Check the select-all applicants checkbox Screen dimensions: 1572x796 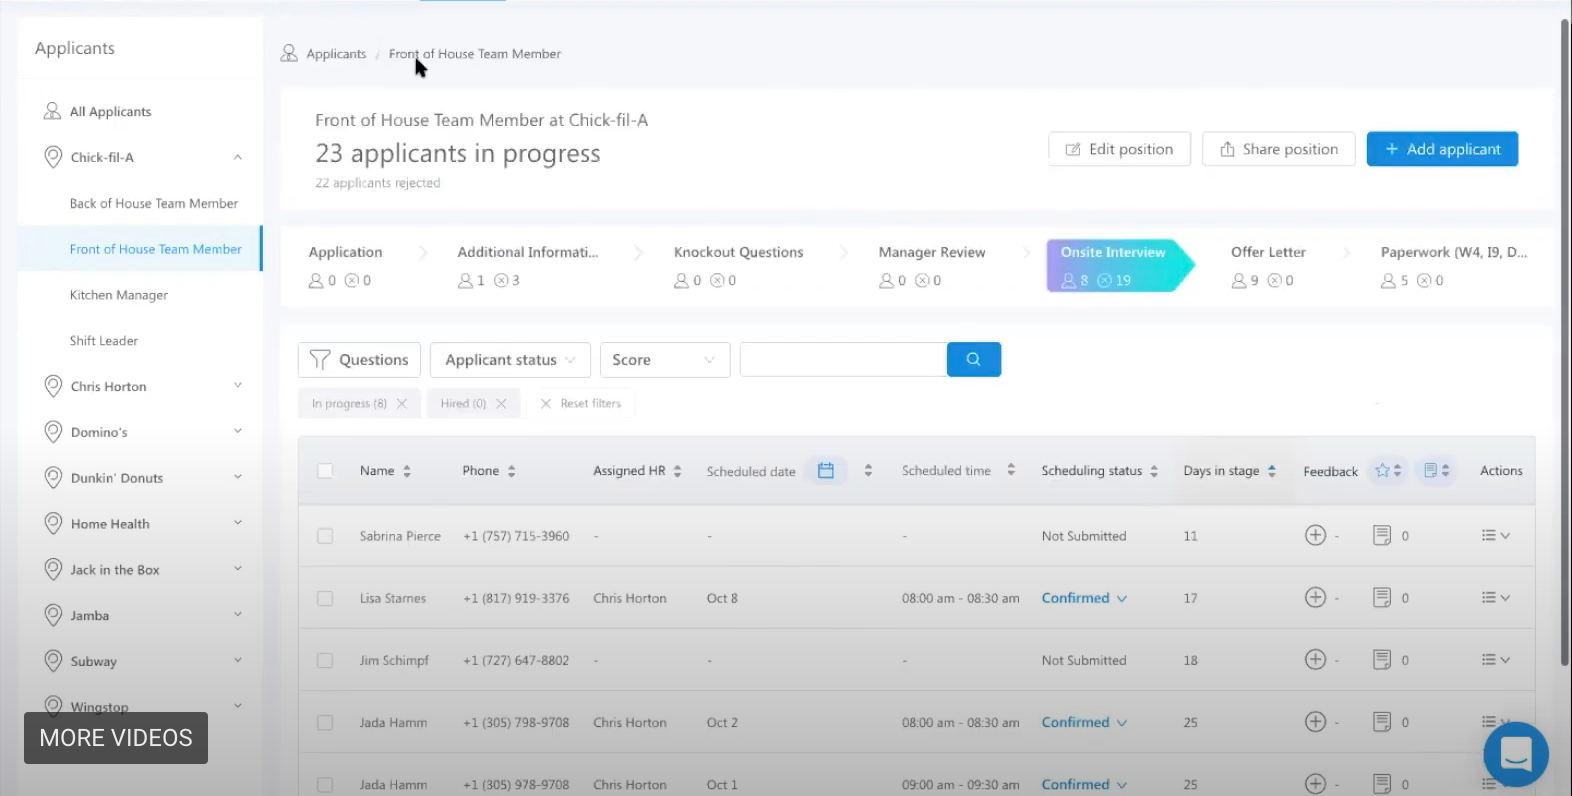click(325, 471)
